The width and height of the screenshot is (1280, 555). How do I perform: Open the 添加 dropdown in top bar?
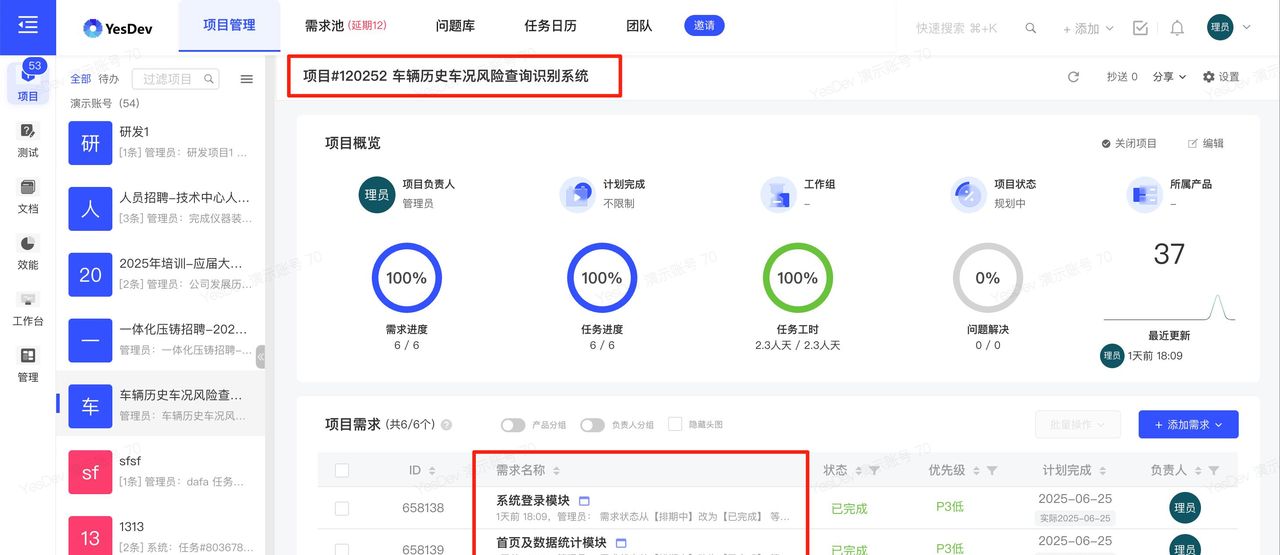coord(1088,29)
